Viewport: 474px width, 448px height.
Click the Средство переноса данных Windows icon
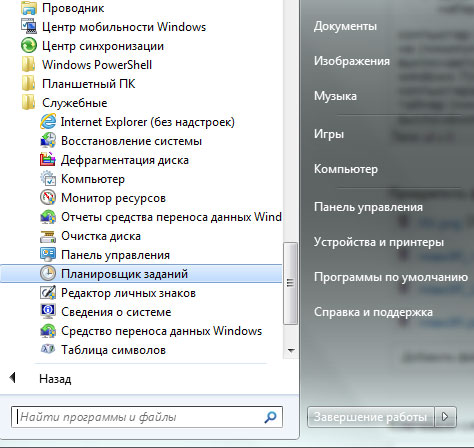point(48,331)
